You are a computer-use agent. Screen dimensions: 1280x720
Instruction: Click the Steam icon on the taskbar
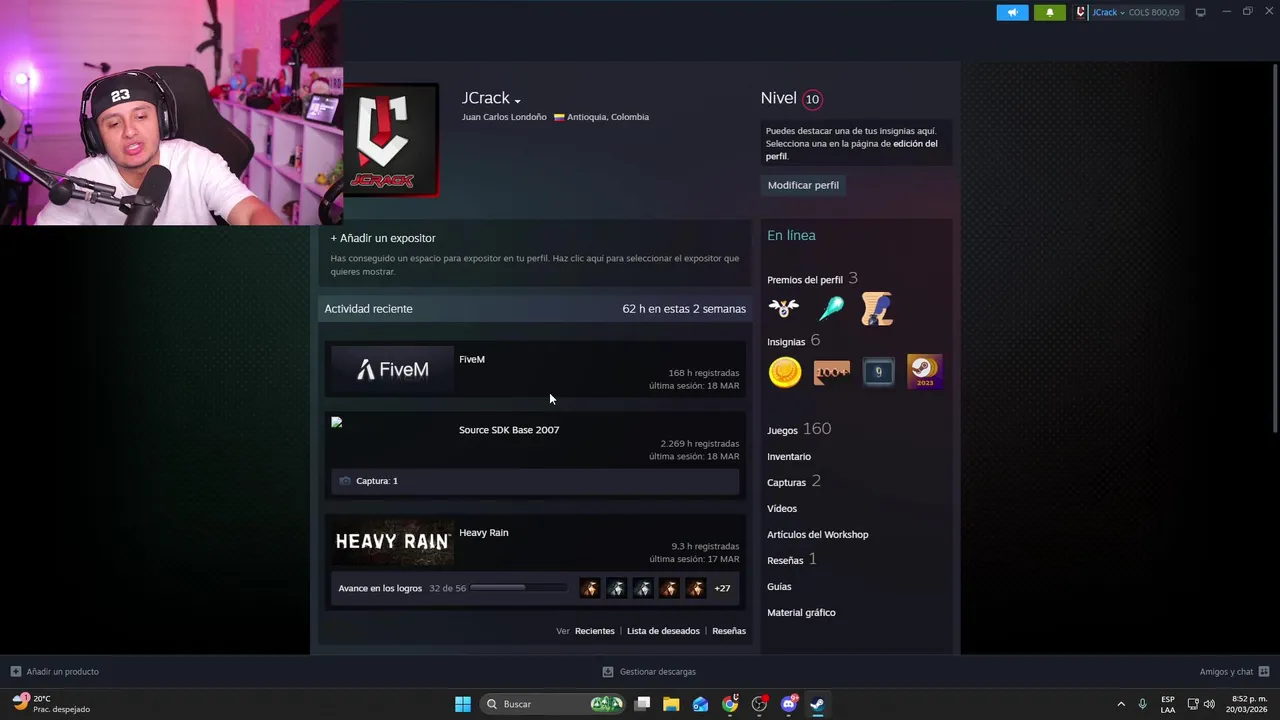tap(817, 704)
